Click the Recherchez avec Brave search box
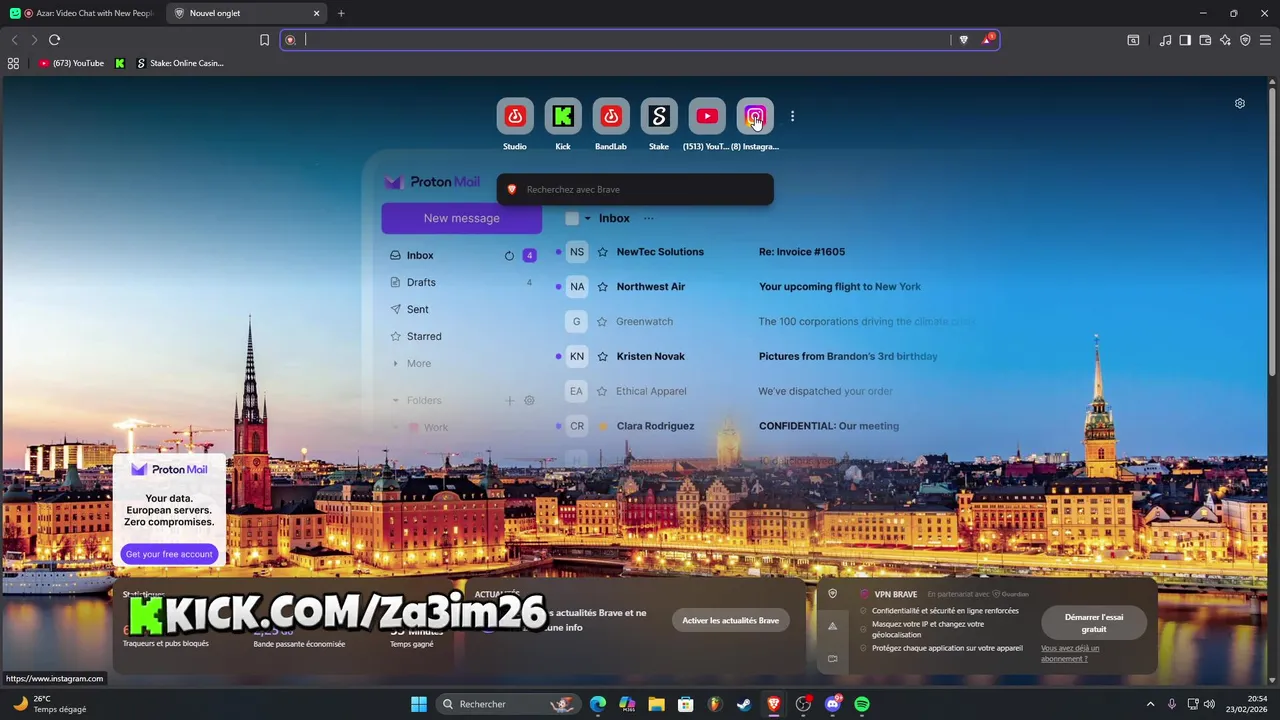The image size is (1280, 720). (x=635, y=189)
